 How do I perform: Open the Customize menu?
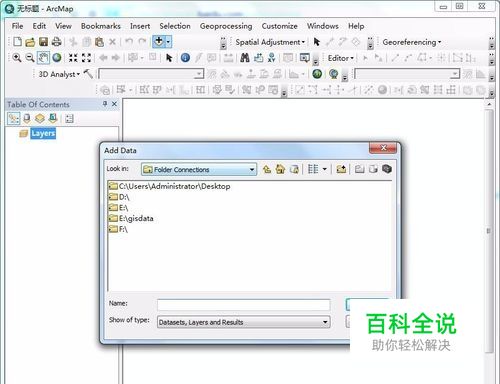click(279, 26)
